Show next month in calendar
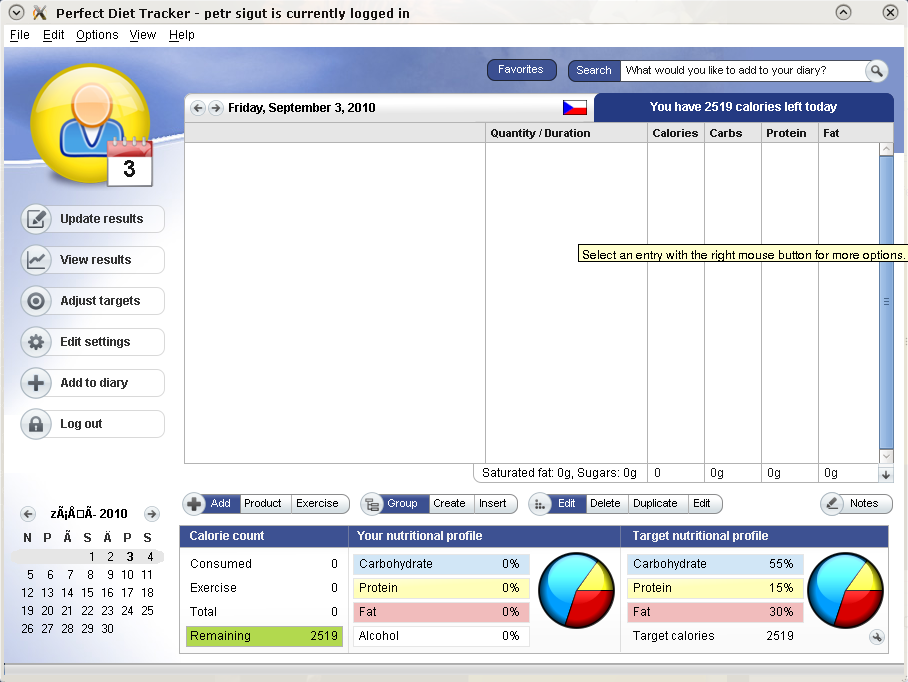Screen dimensions: 908x682 point(151,514)
